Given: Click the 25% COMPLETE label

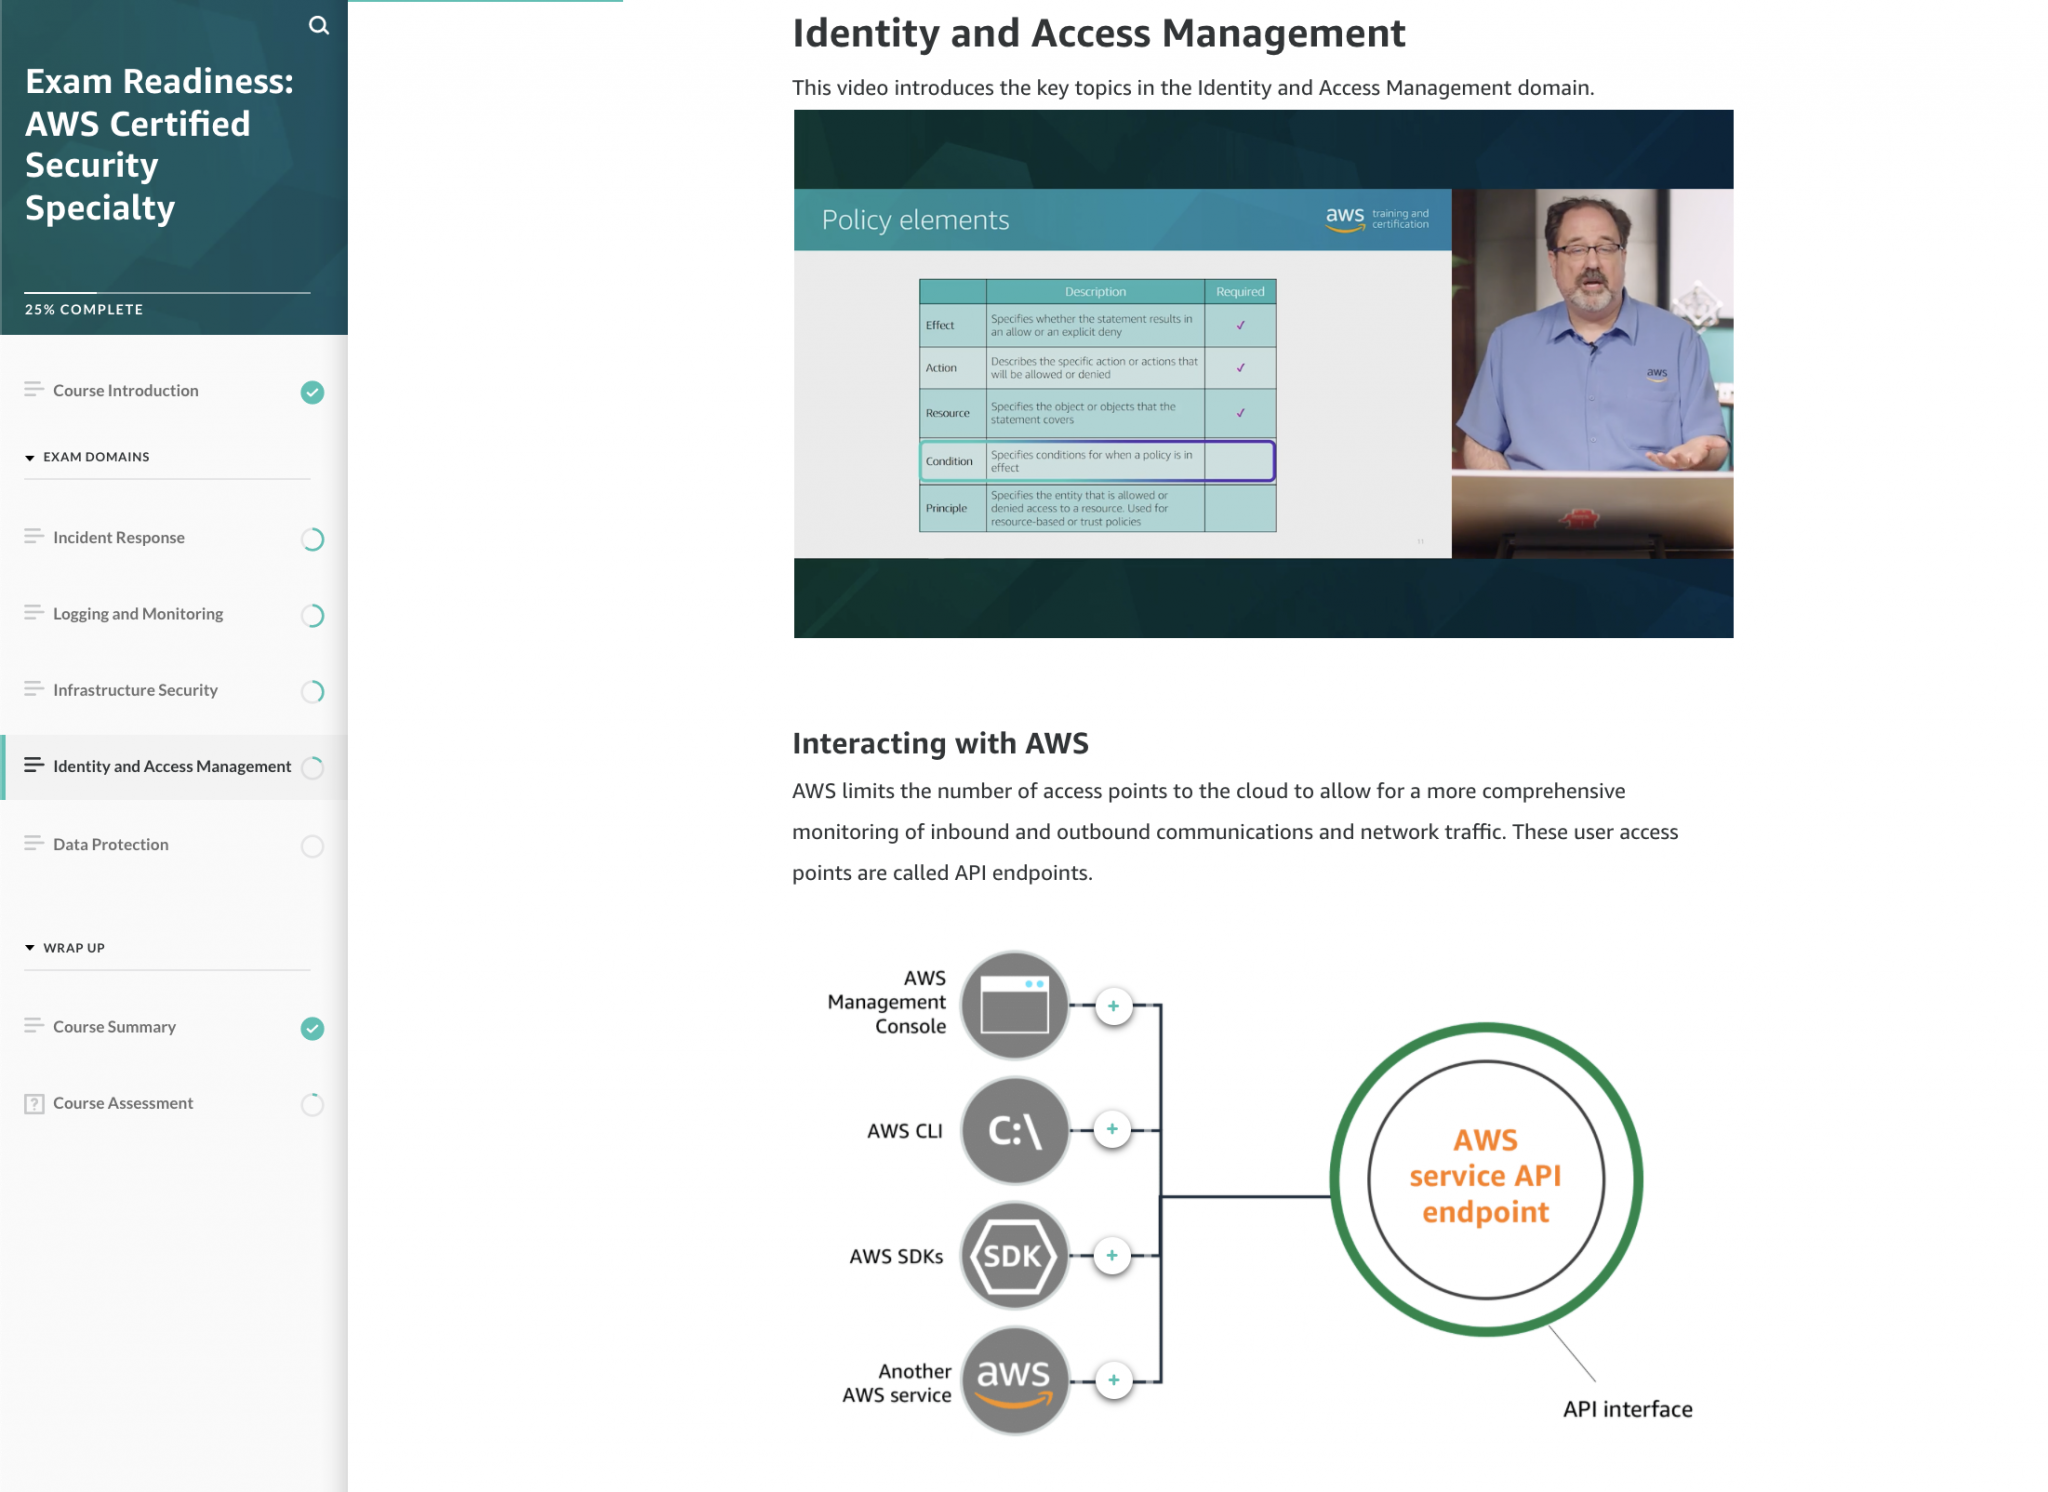Looking at the screenshot, I should (x=84, y=310).
